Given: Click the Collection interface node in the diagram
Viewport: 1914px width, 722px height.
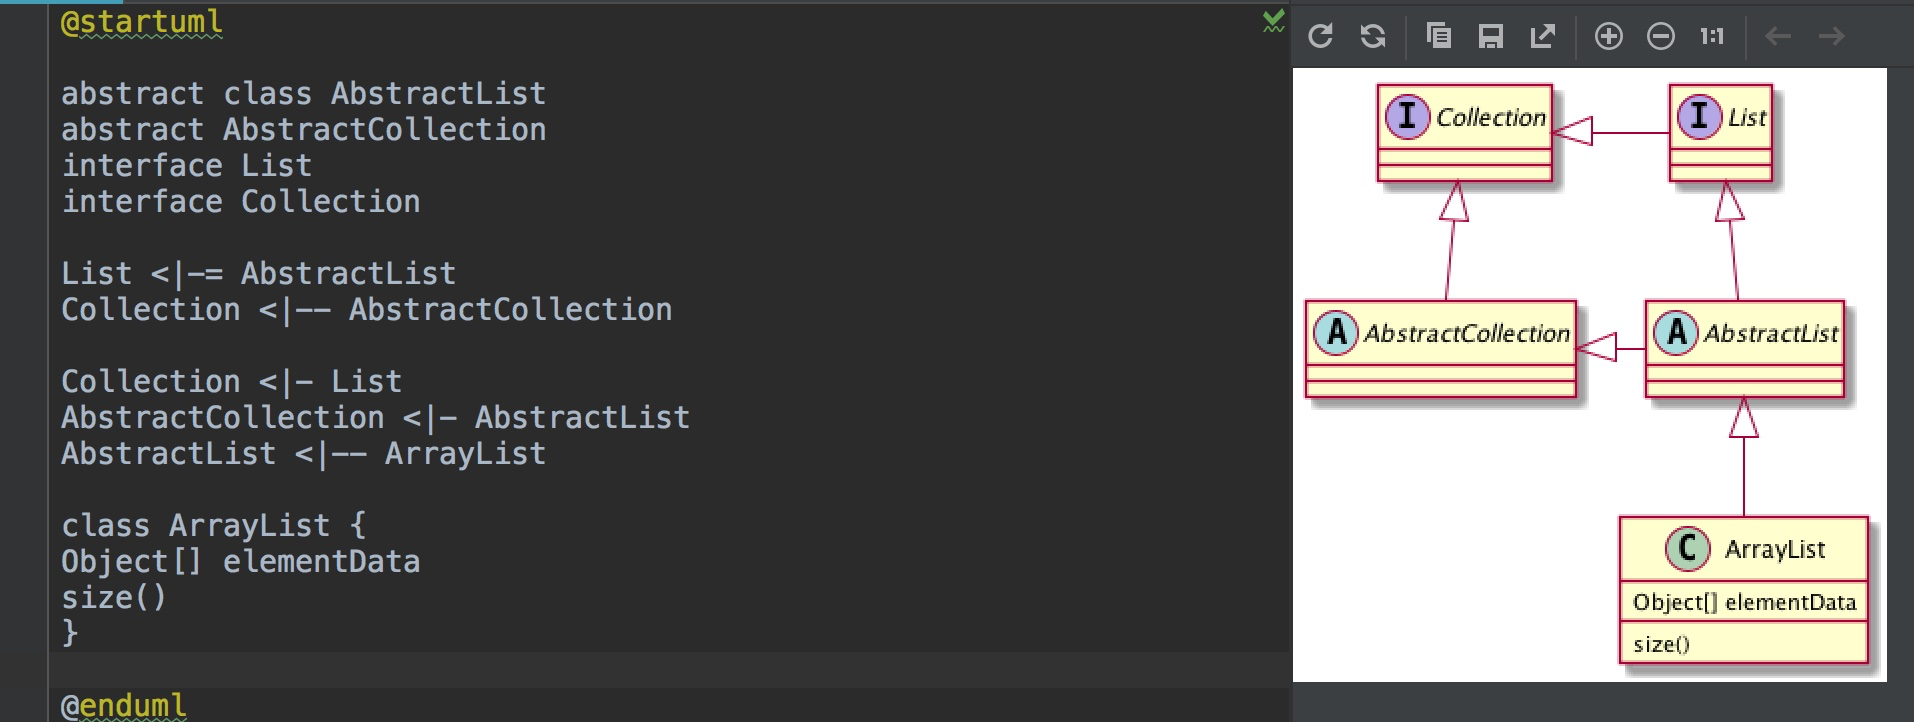Looking at the screenshot, I should point(1466,117).
